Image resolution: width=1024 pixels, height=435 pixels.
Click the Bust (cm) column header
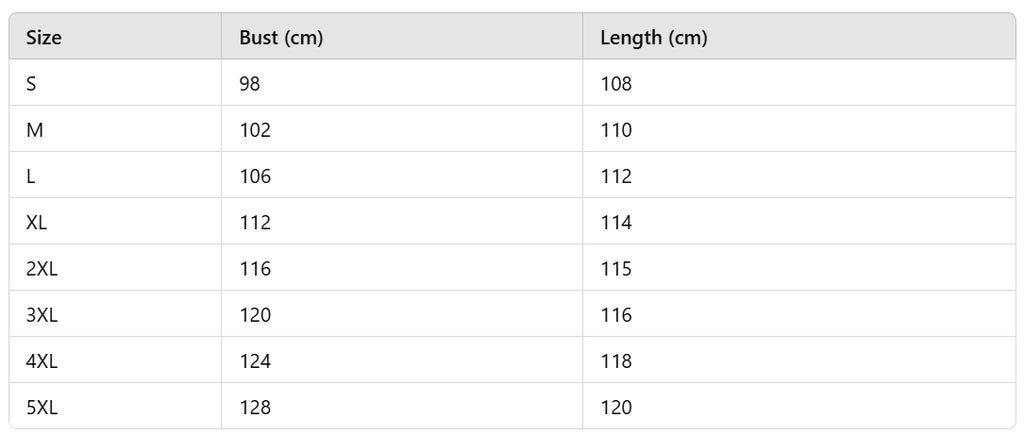pos(281,38)
